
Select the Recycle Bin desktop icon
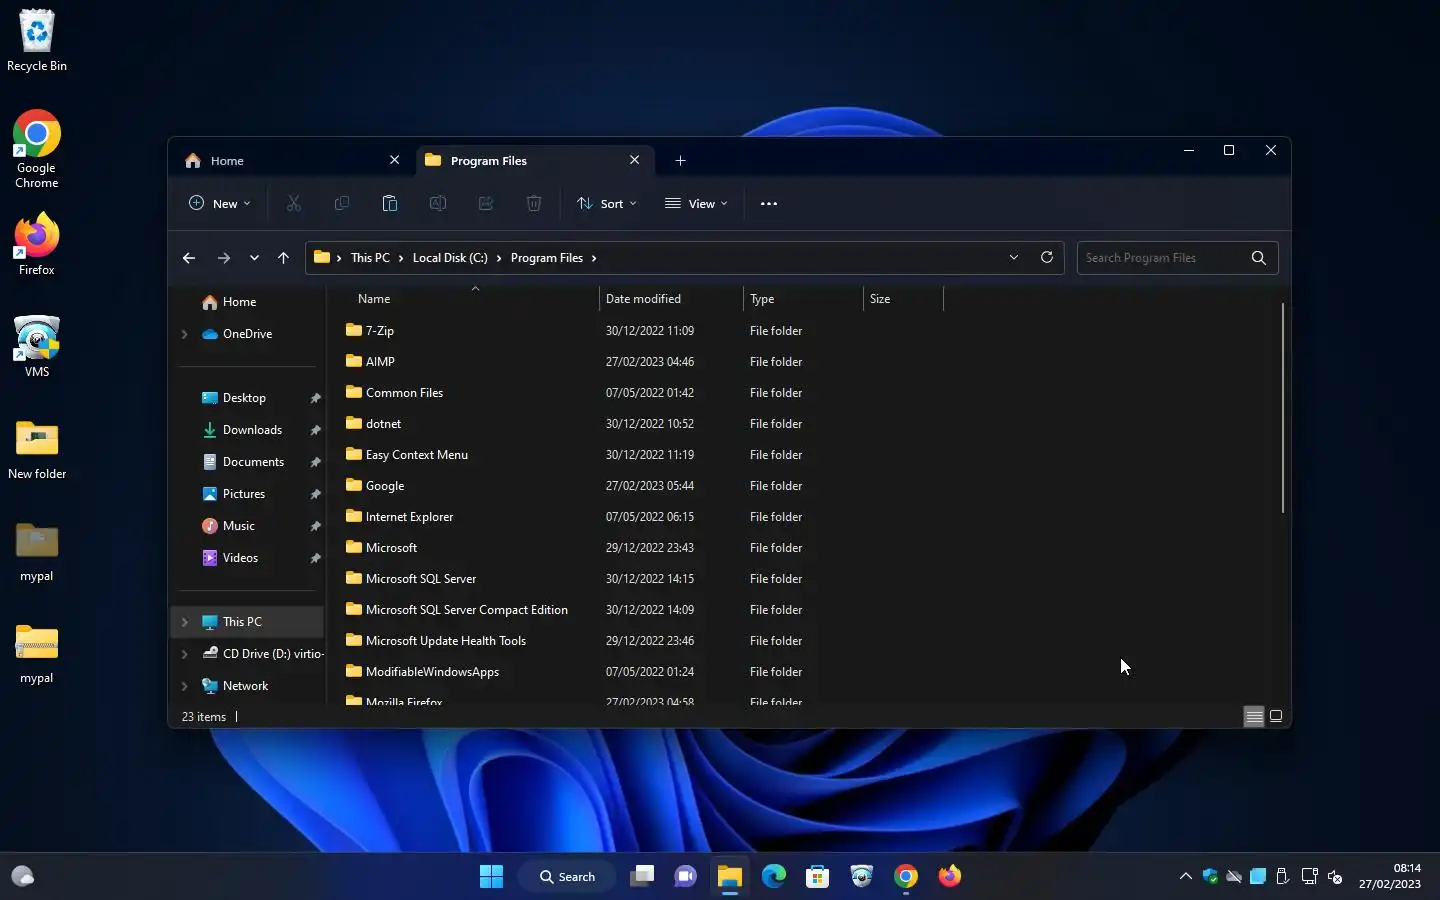point(37,40)
